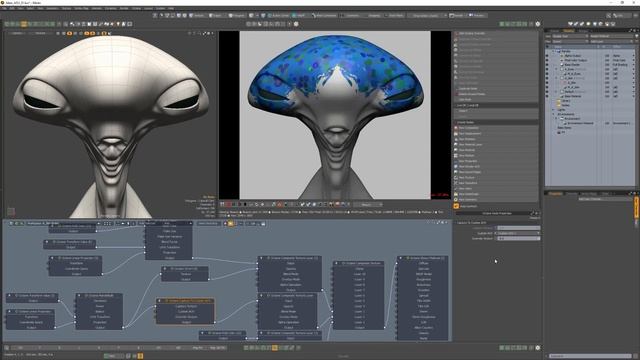The image size is (640, 360).
Task: Toggle the orange checkbox below the New node list
Action: point(456,206)
